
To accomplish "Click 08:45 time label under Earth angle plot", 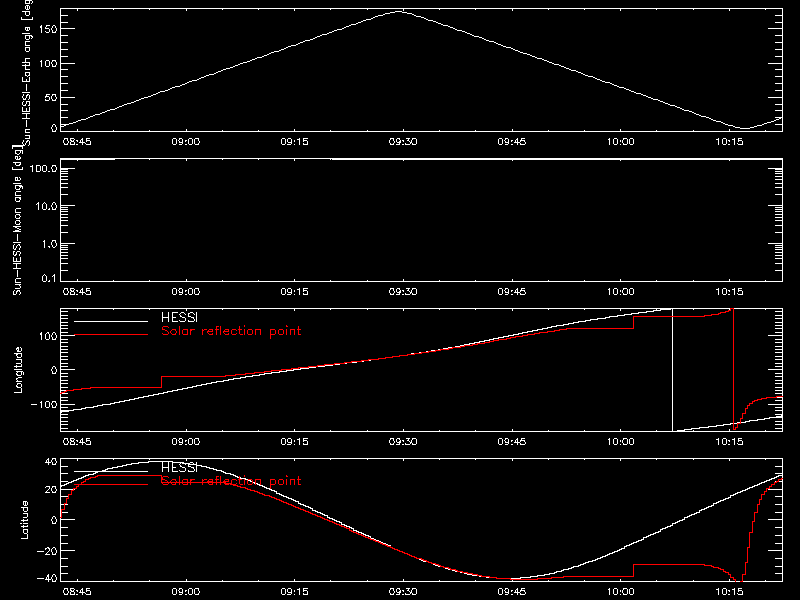I will pos(77,141).
